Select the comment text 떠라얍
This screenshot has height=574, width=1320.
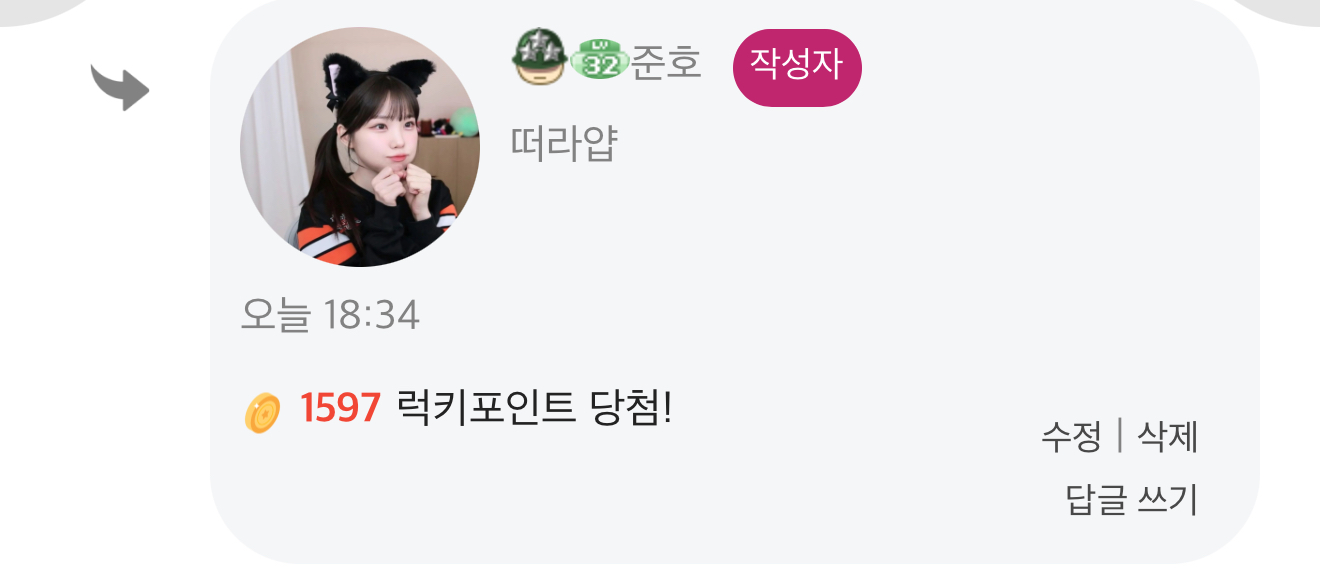pos(564,145)
